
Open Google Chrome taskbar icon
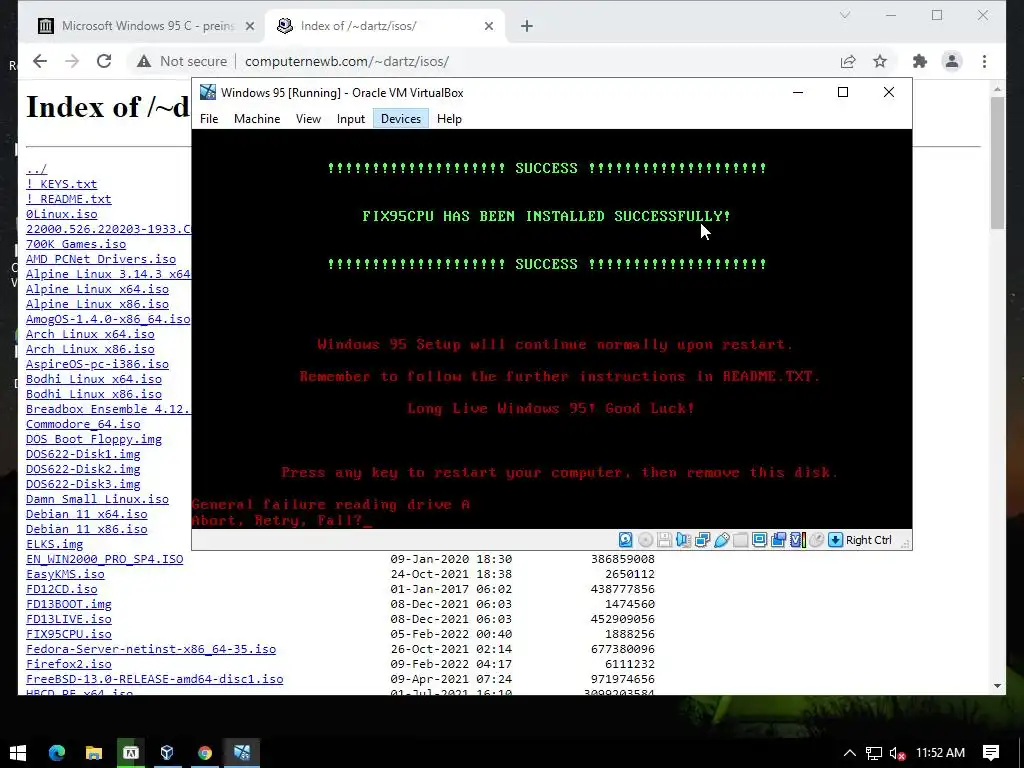coord(205,753)
